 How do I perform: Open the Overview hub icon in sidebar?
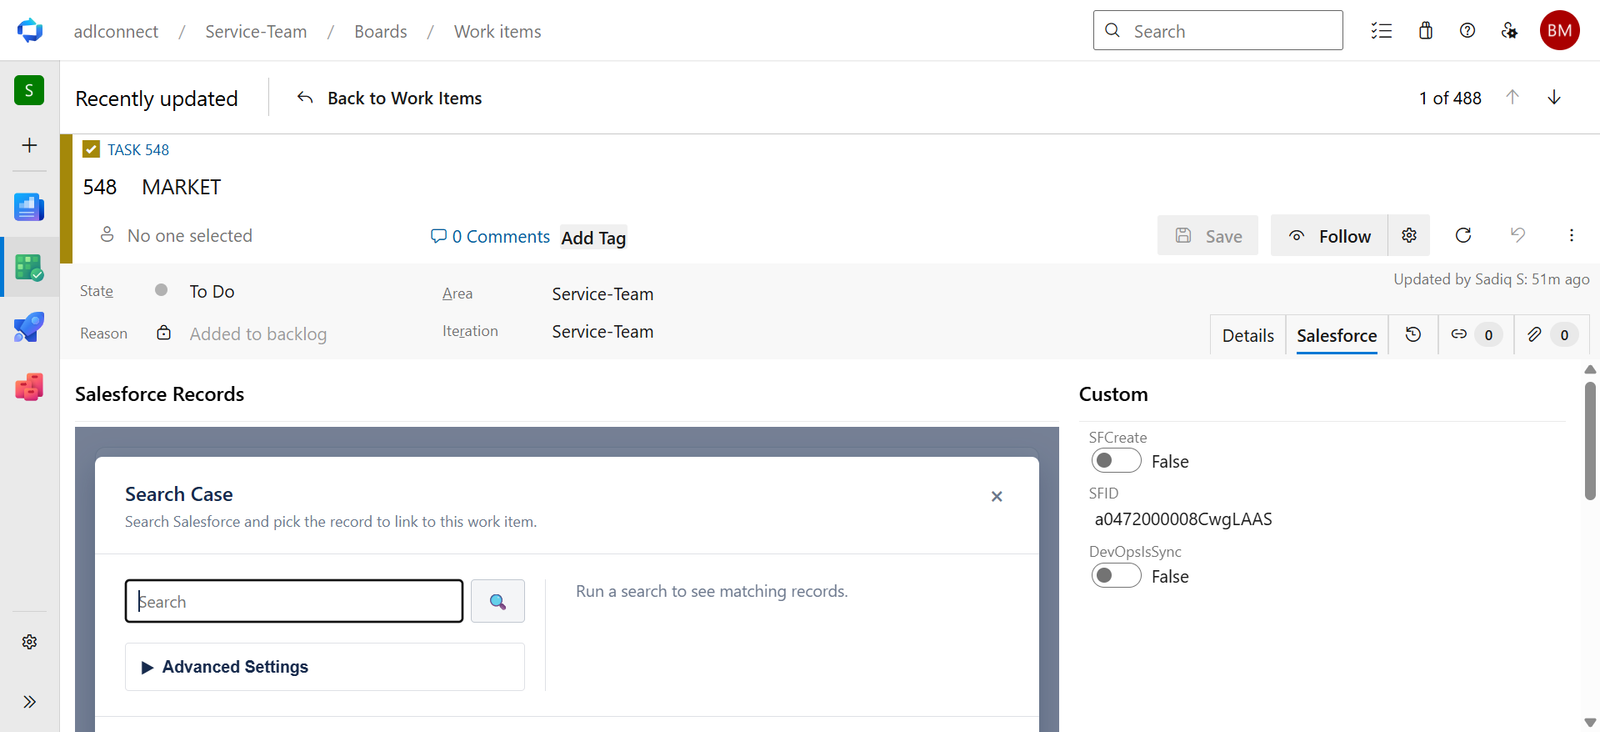point(29,207)
